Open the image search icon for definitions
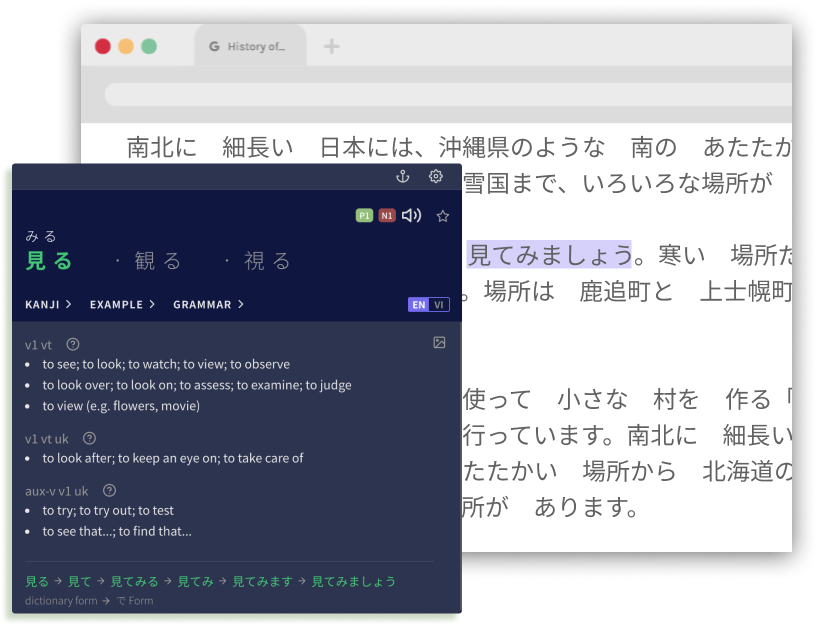 tap(439, 342)
